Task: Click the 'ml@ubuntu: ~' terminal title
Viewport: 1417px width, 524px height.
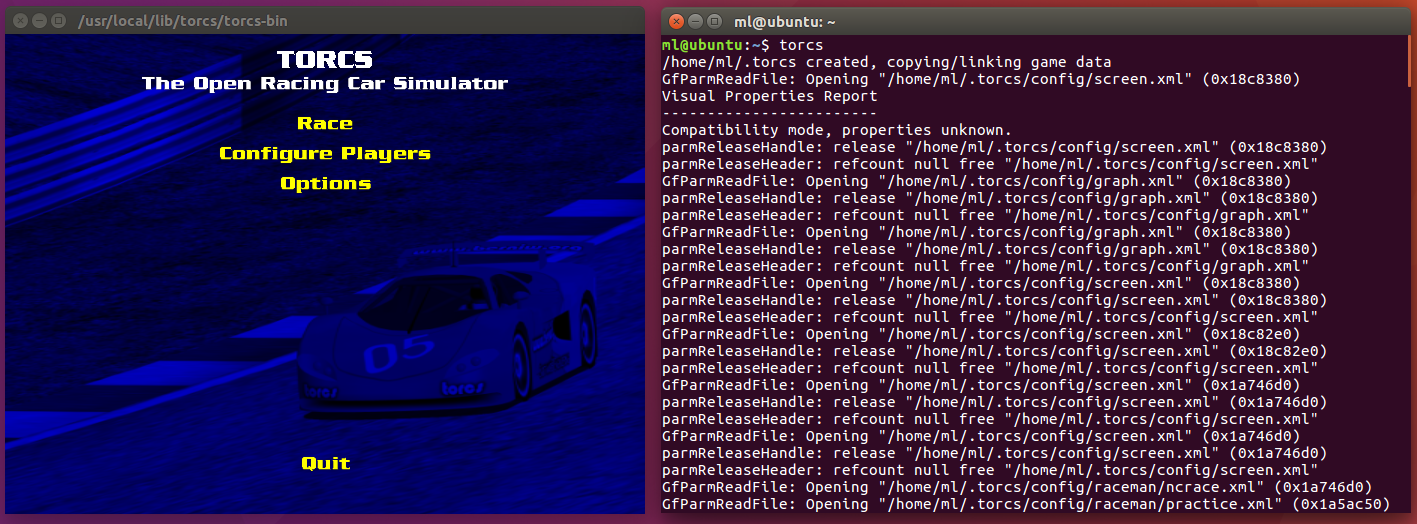Action: click(x=785, y=21)
